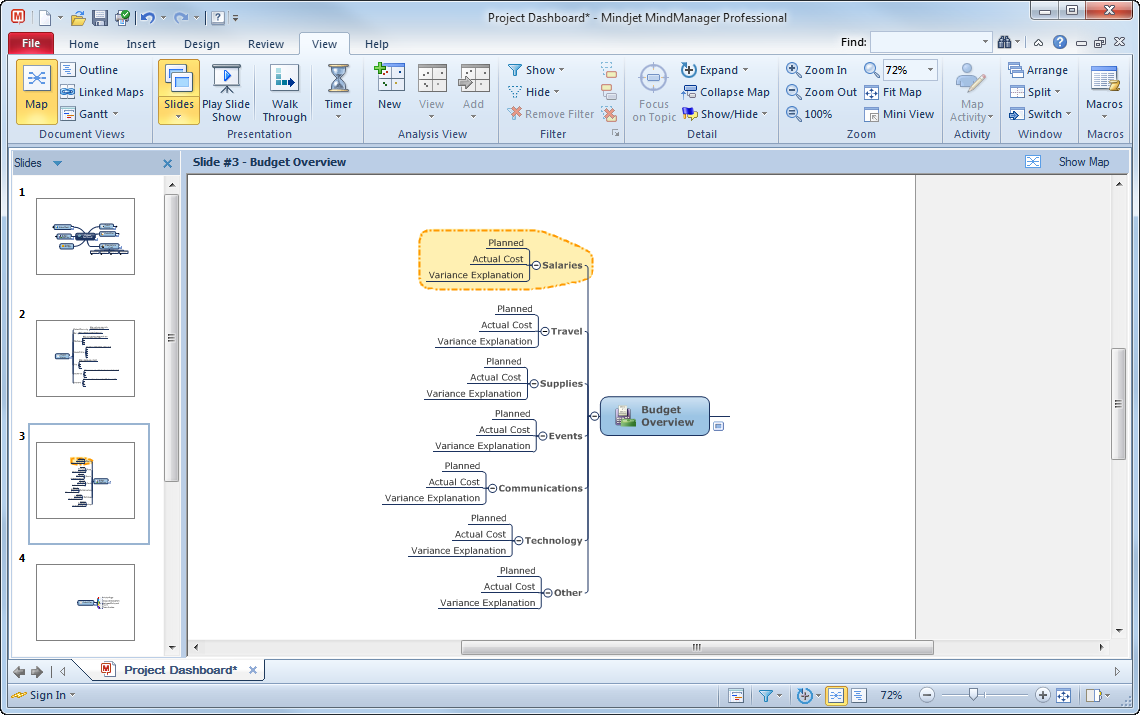The width and height of the screenshot is (1140, 715).
Task: Select slide 1 thumbnail
Action: click(x=85, y=236)
